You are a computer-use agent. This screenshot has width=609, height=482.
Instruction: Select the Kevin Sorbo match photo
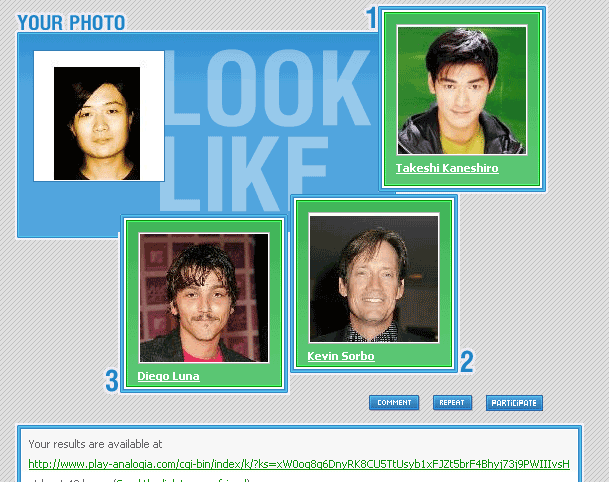point(374,278)
